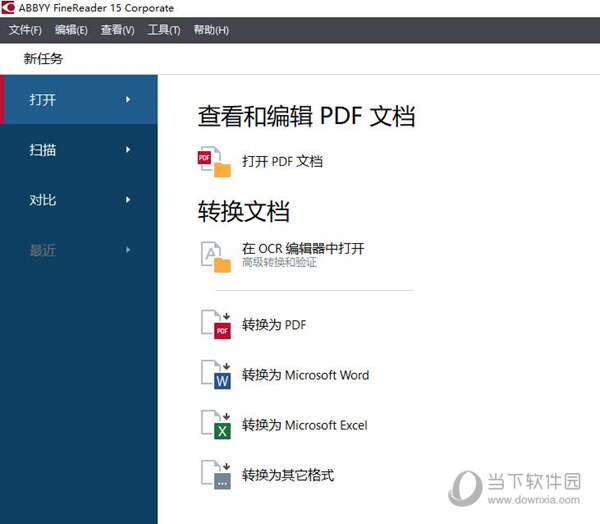Click the OCR editor open icon
The height and width of the screenshot is (524, 600).
215,256
